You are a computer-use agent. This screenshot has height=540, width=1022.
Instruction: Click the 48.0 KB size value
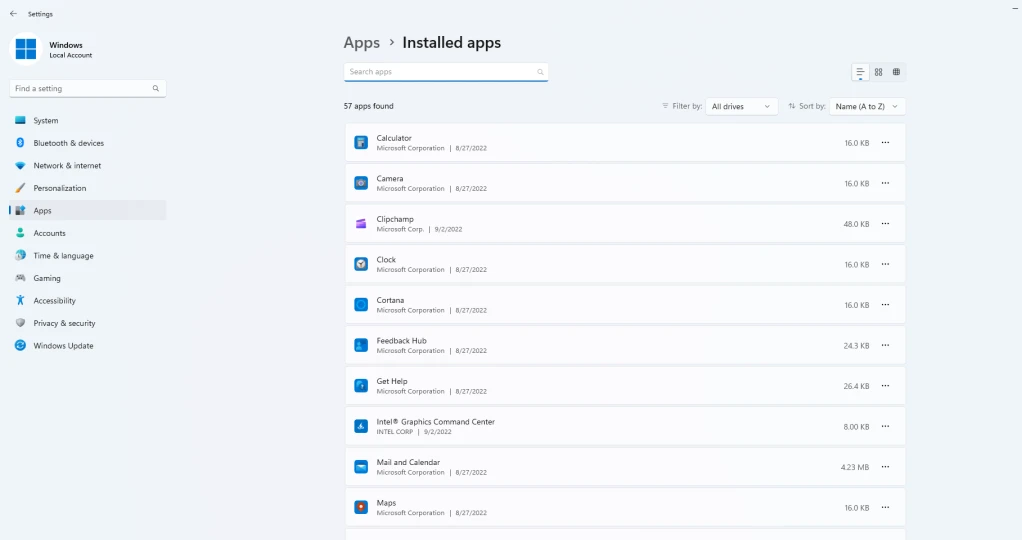(x=856, y=224)
